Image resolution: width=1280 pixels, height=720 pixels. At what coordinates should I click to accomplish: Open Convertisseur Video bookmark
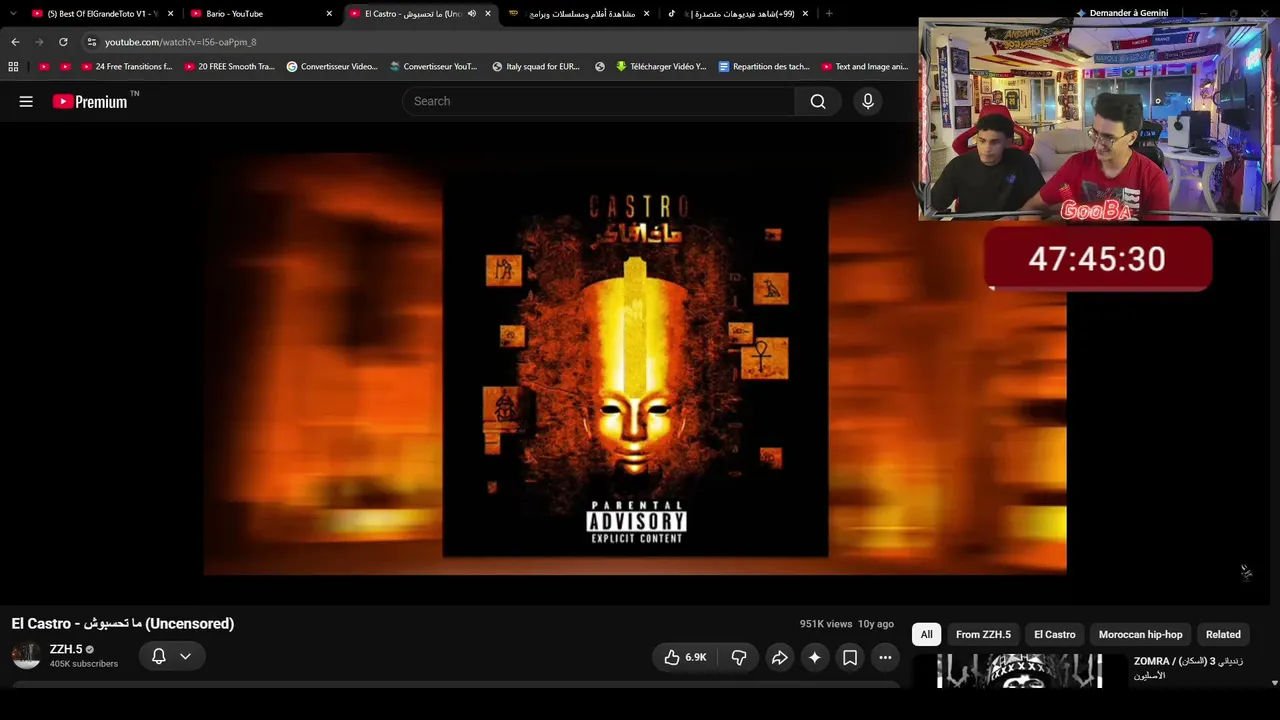click(x=332, y=67)
